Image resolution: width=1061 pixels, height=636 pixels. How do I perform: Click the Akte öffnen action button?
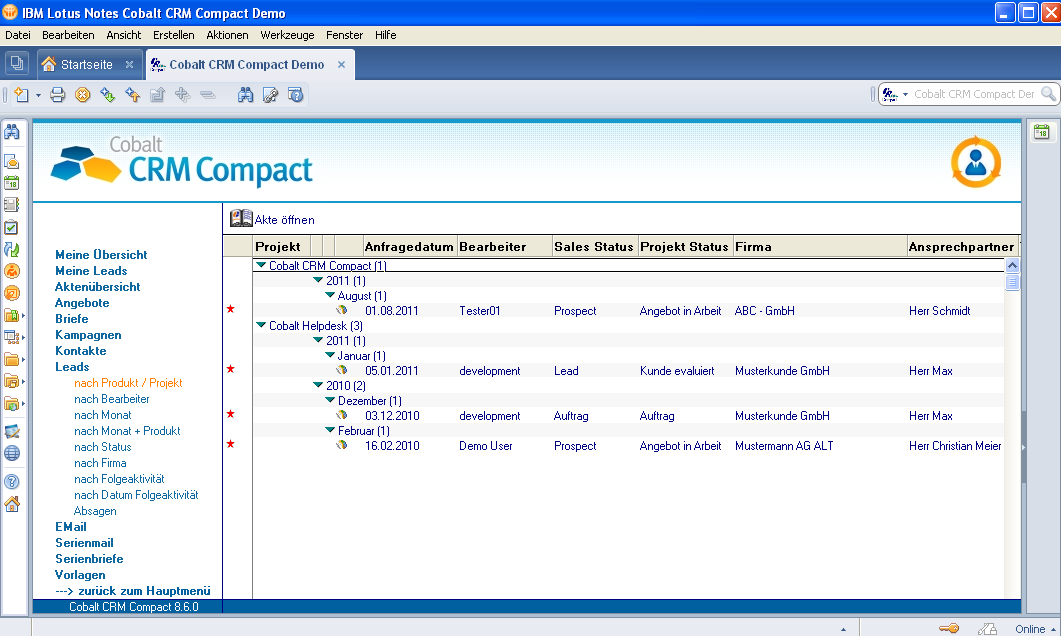pos(273,219)
